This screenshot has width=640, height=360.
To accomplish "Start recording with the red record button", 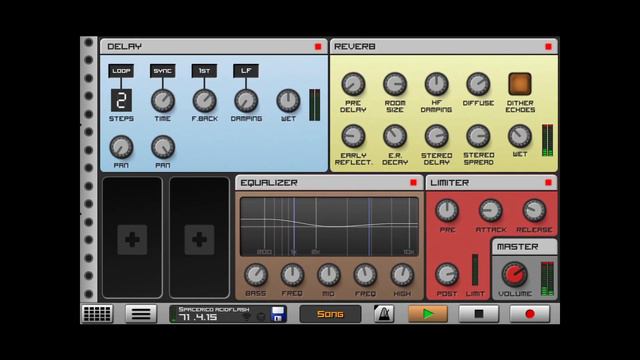I will click(530, 314).
